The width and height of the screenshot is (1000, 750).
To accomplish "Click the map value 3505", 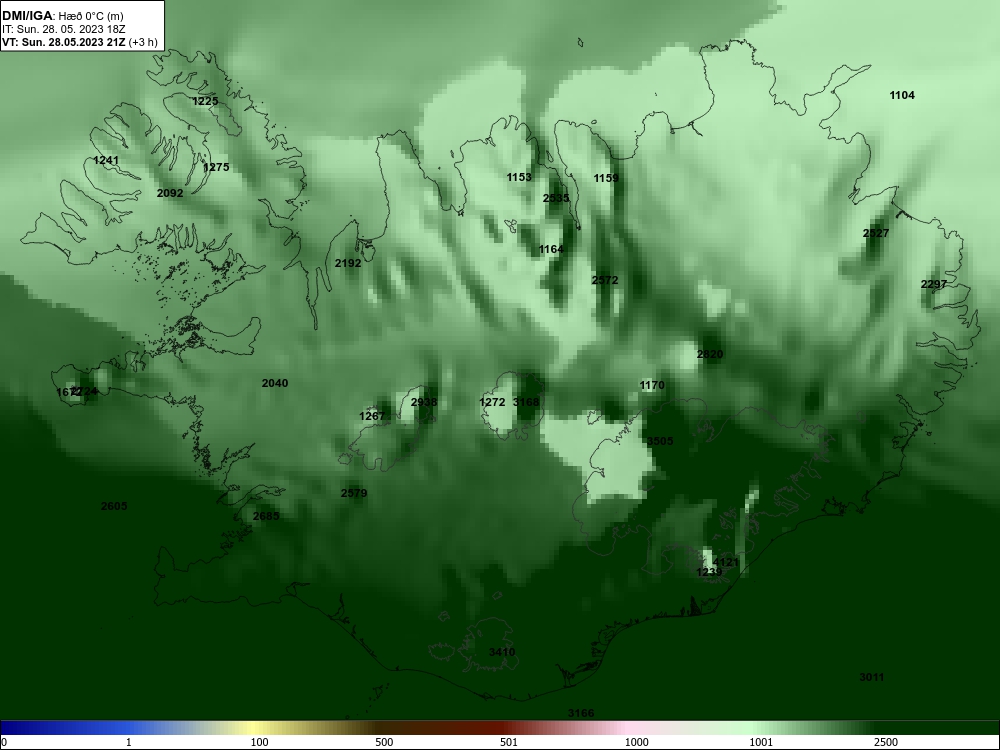I will click(660, 441).
